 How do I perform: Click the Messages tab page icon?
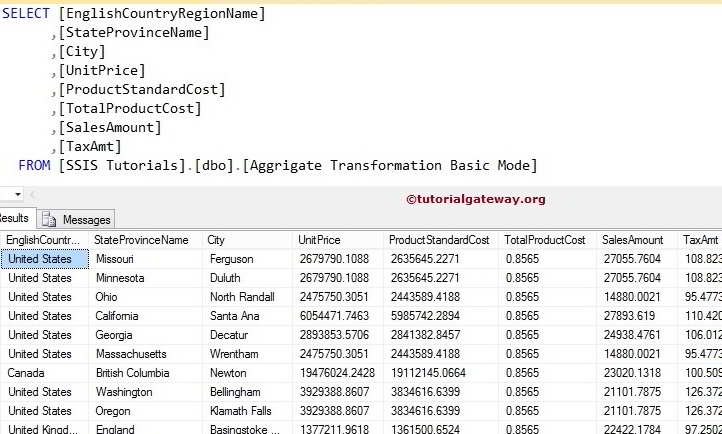[x=49, y=220]
